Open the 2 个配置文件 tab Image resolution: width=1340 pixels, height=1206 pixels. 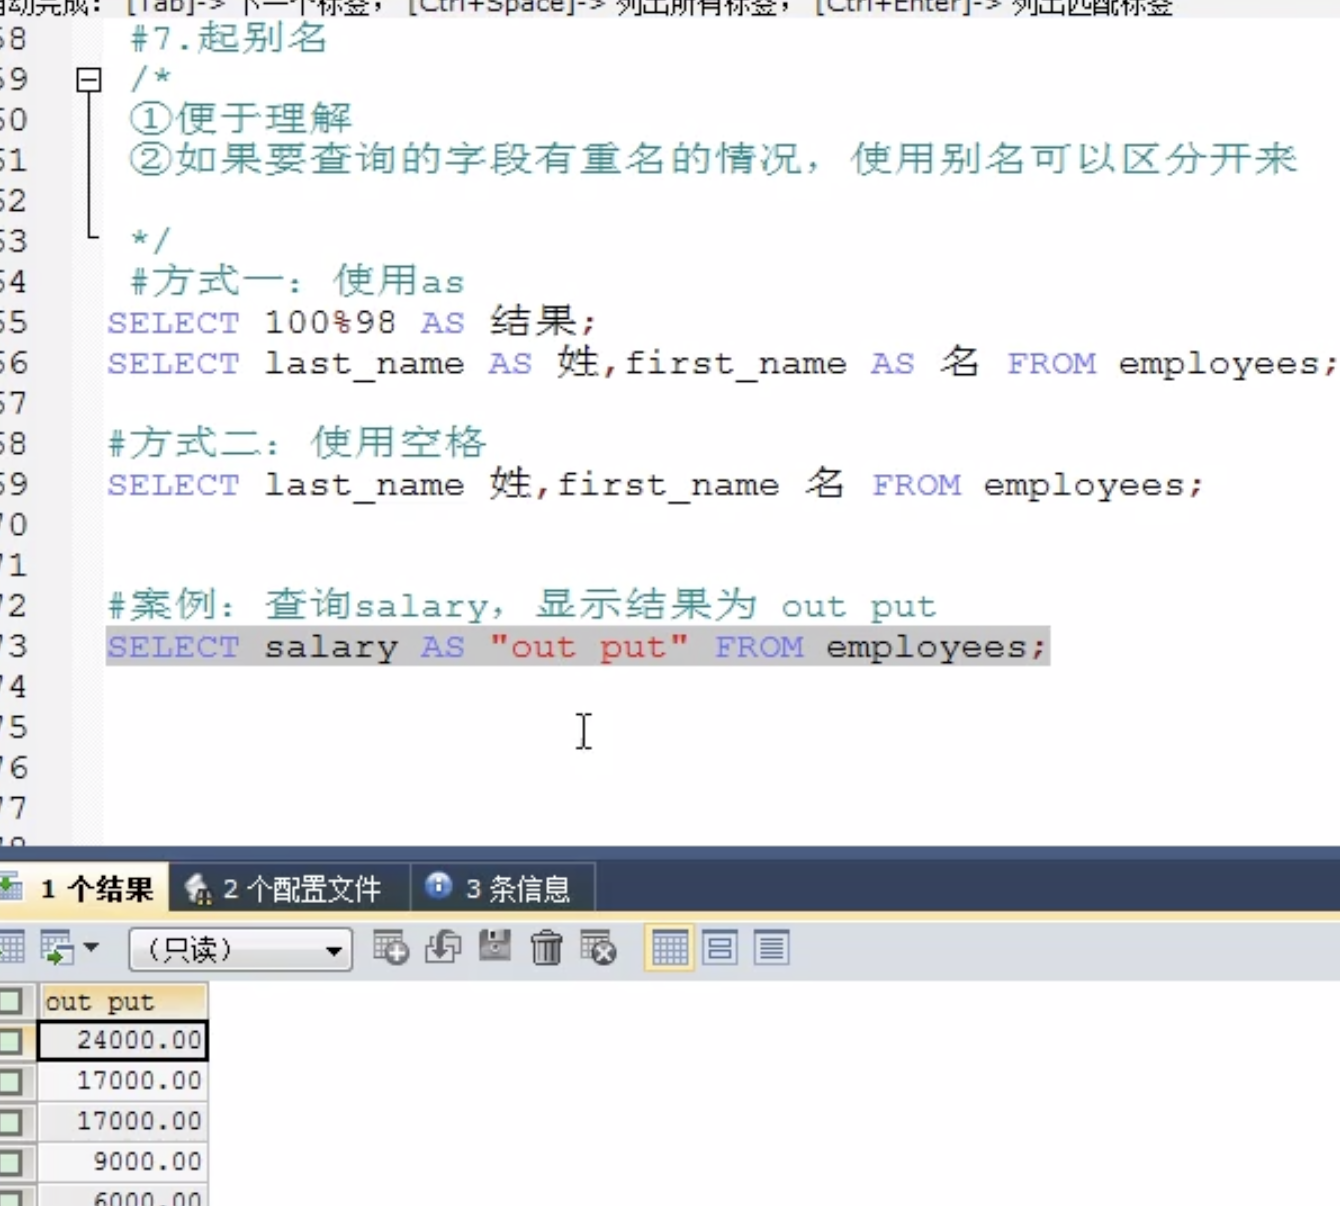pyautogui.click(x=289, y=888)
